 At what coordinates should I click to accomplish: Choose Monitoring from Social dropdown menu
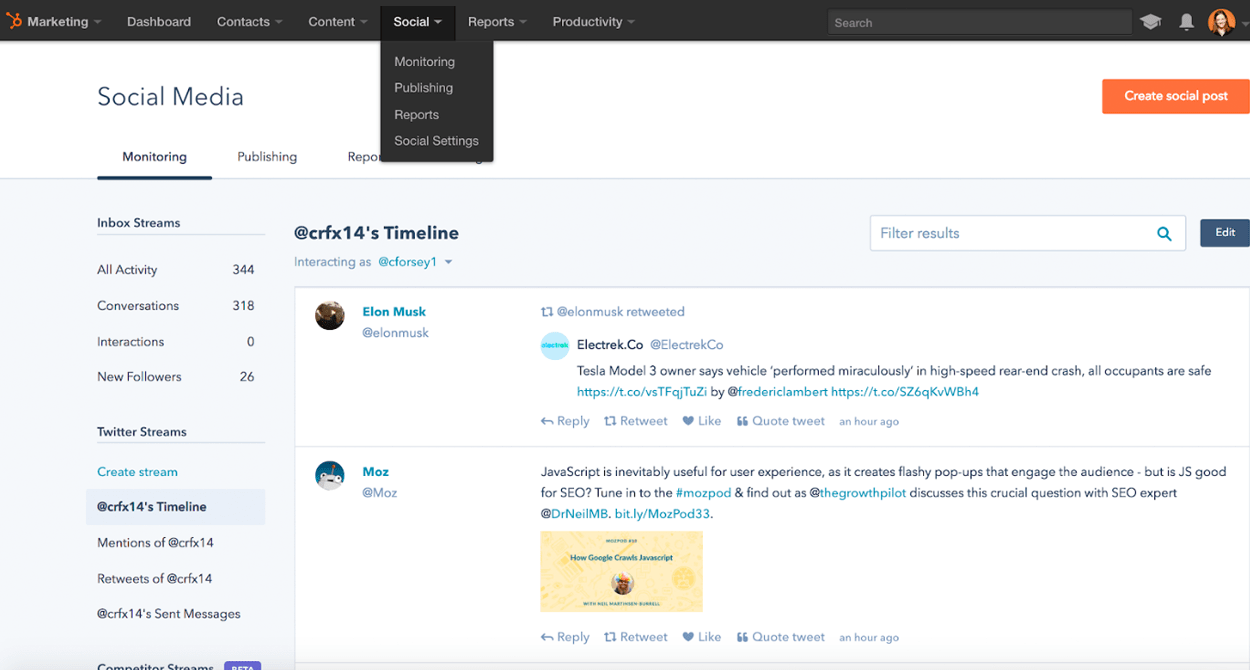[x=424, y=62]
